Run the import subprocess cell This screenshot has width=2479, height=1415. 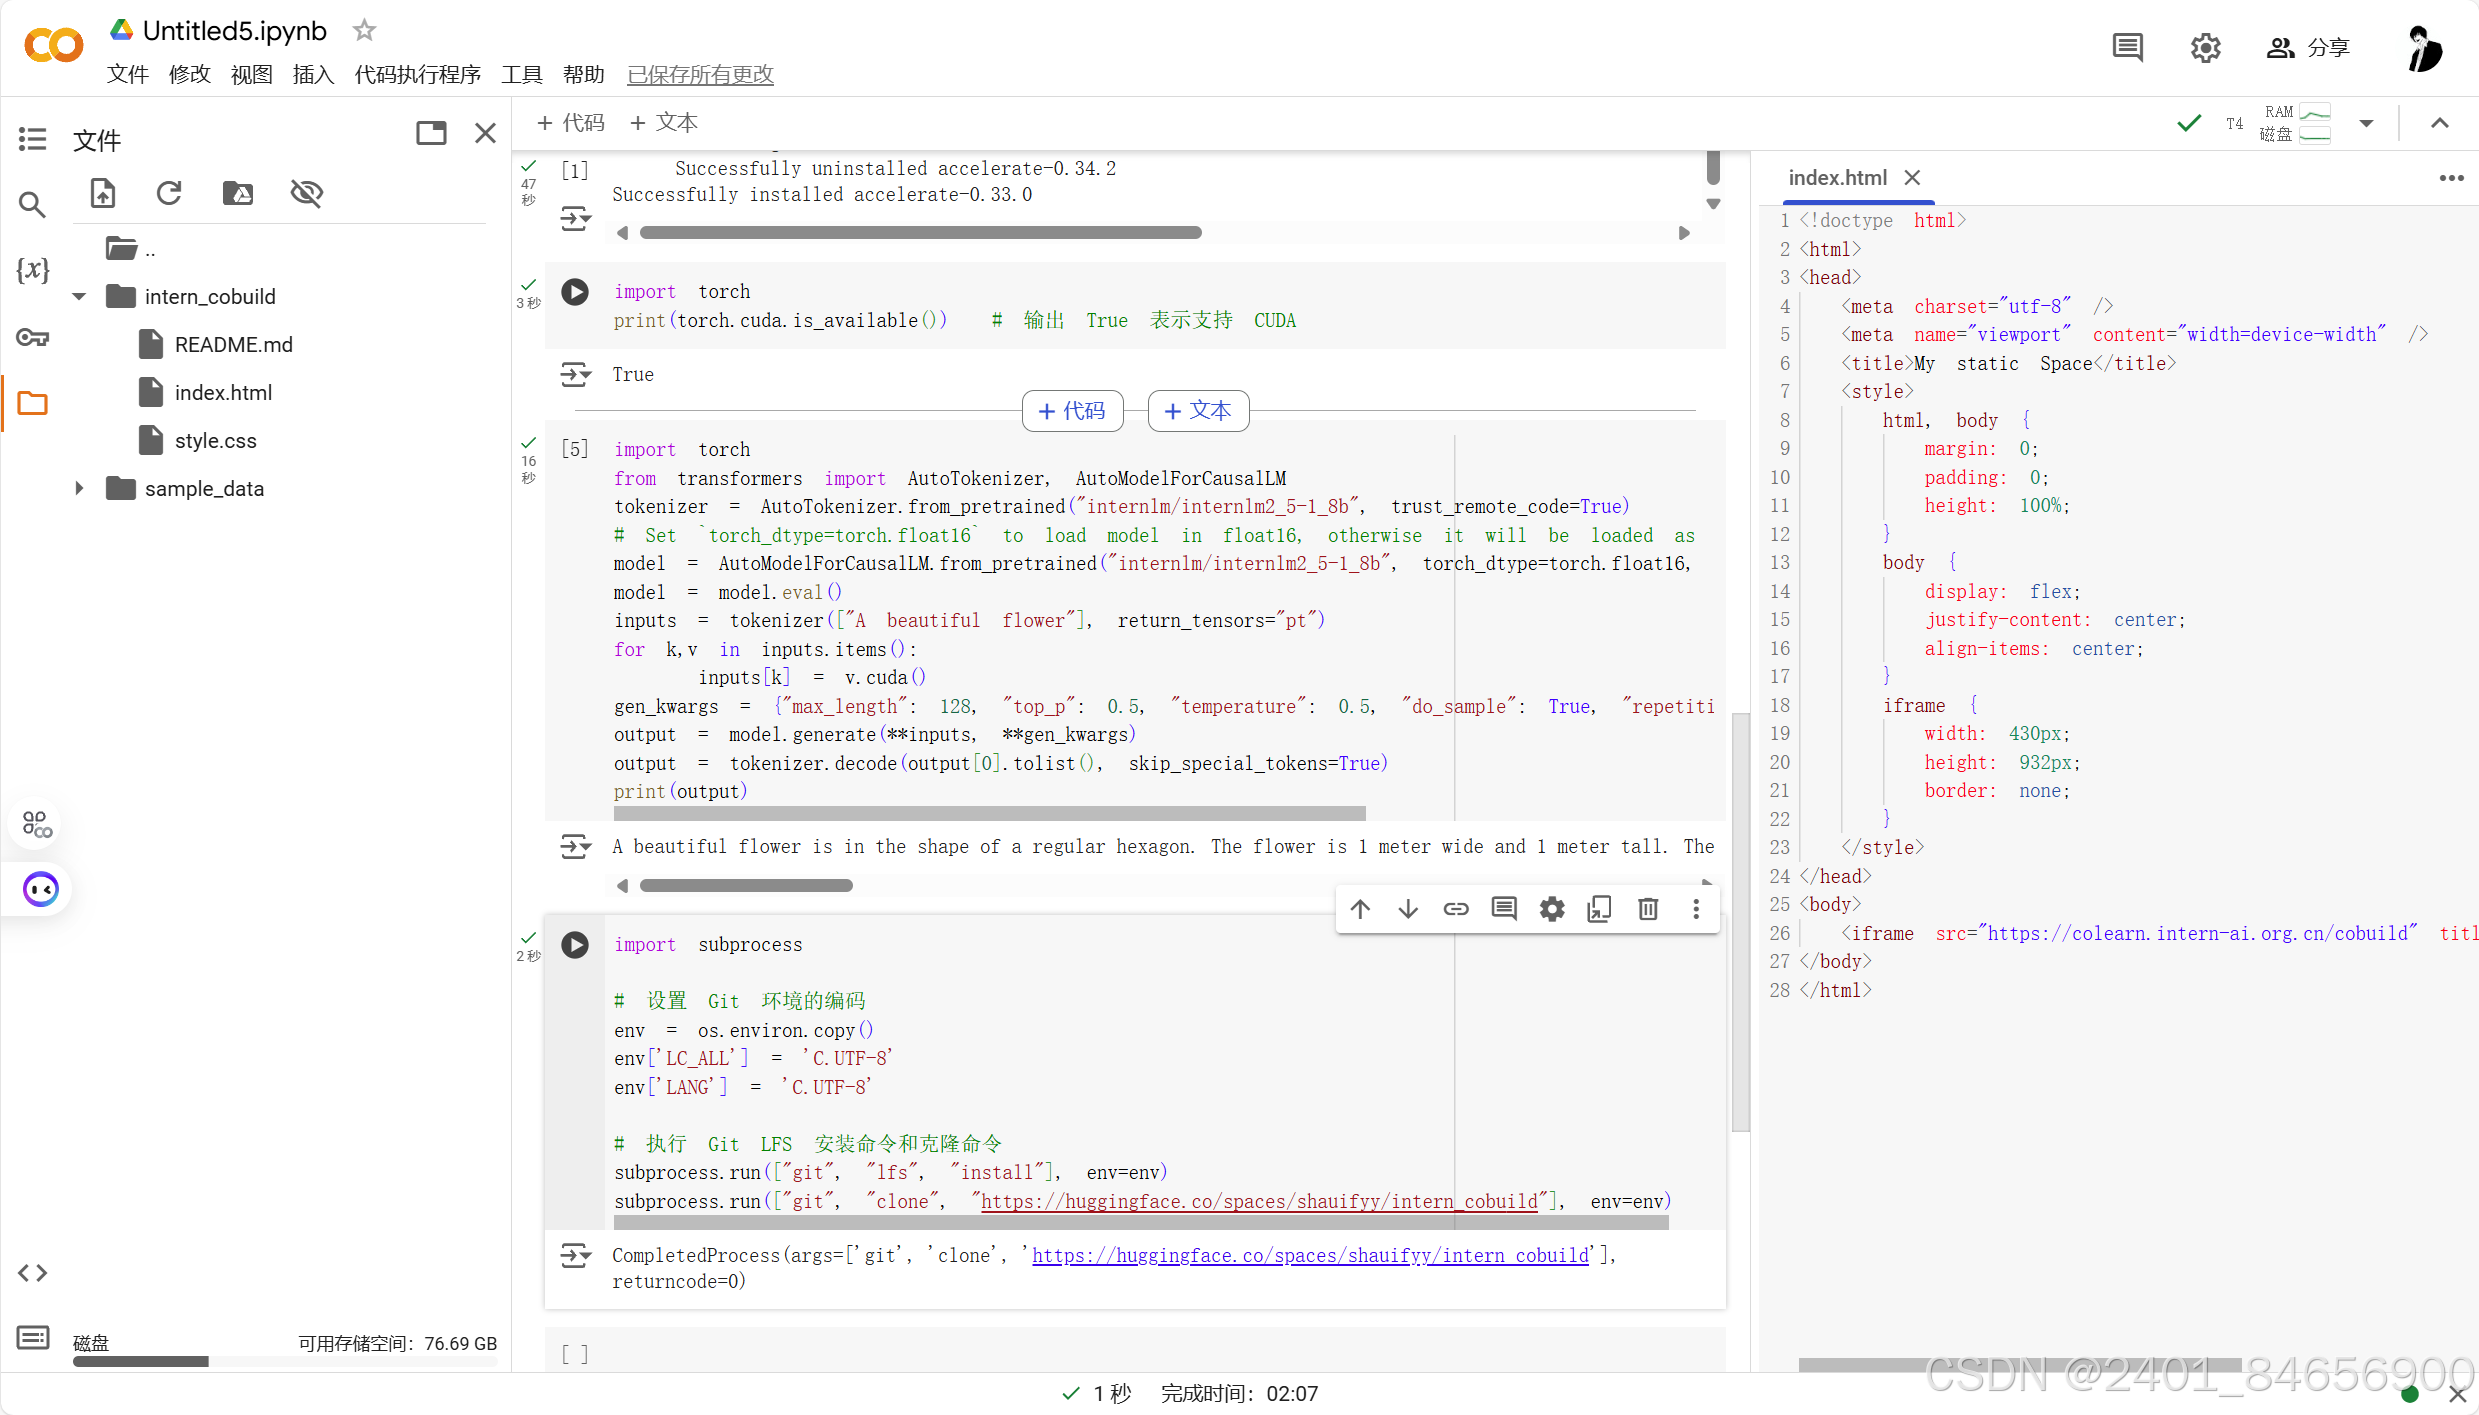(574, 945)
